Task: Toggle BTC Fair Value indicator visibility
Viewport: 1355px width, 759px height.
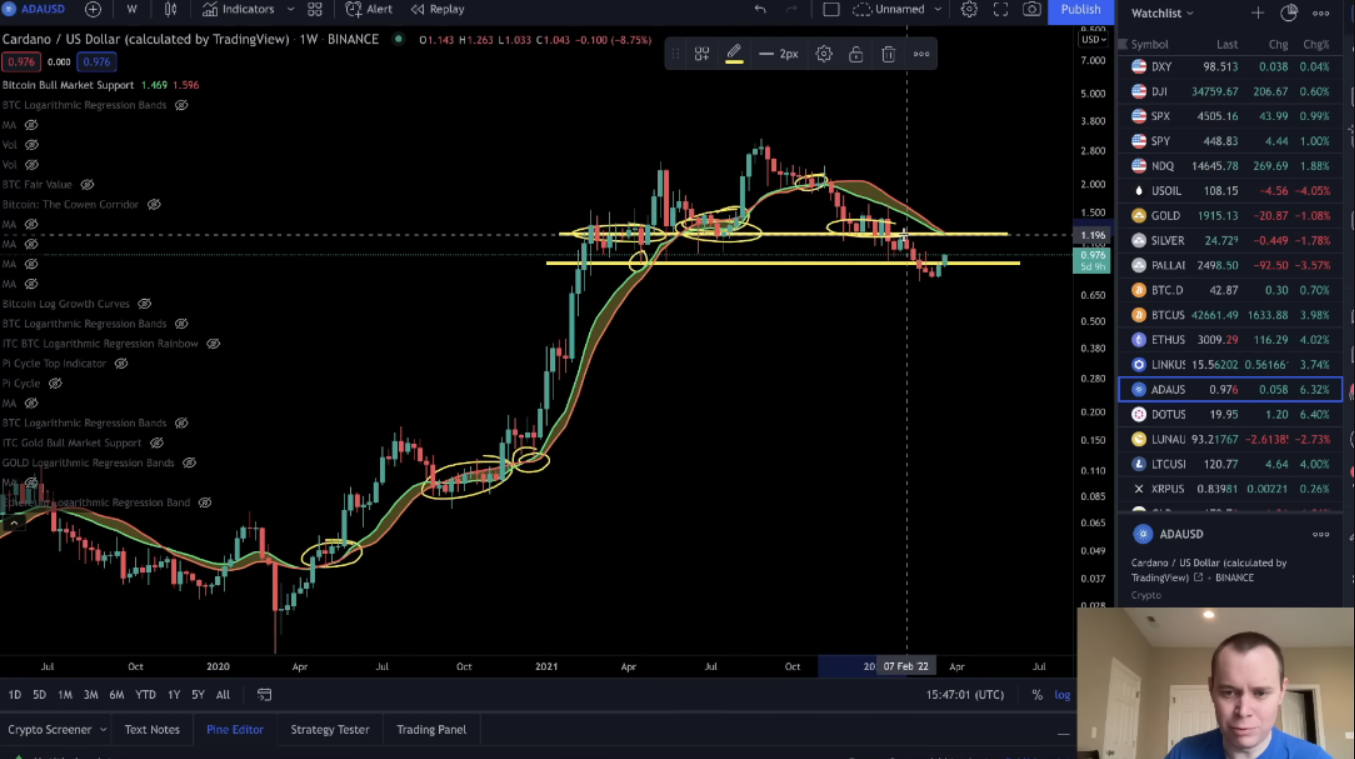Action: 87,184
